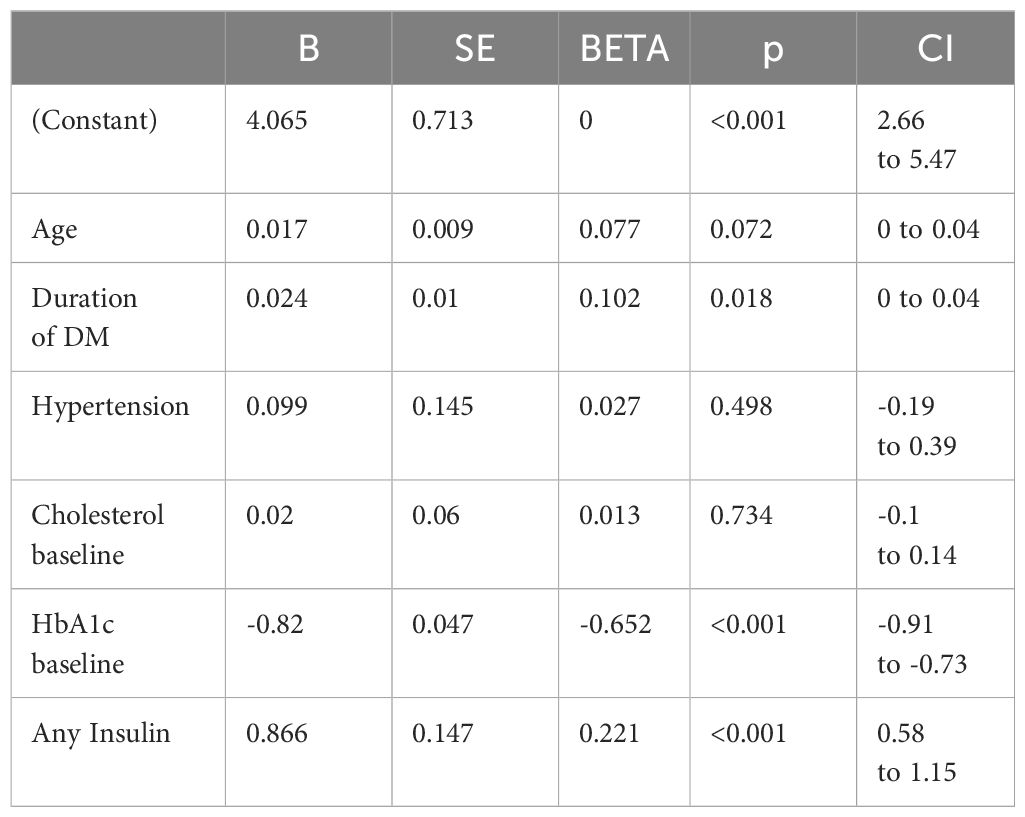Select the Cholesterol p-value 0.734
This screenshot has height=817, width=1025.
tap(741, 516)
